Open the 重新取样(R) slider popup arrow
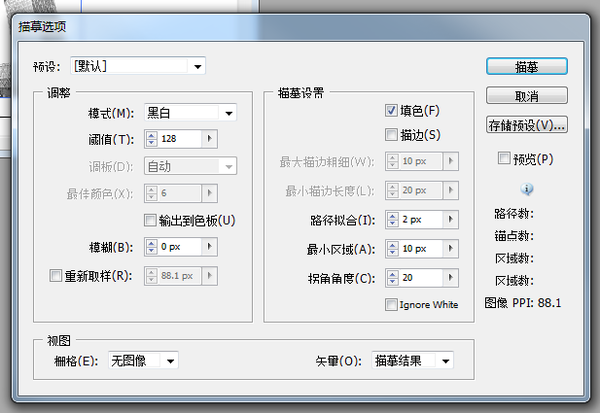Viewport: 600px width, 413px height. click(x=209, y=276)
